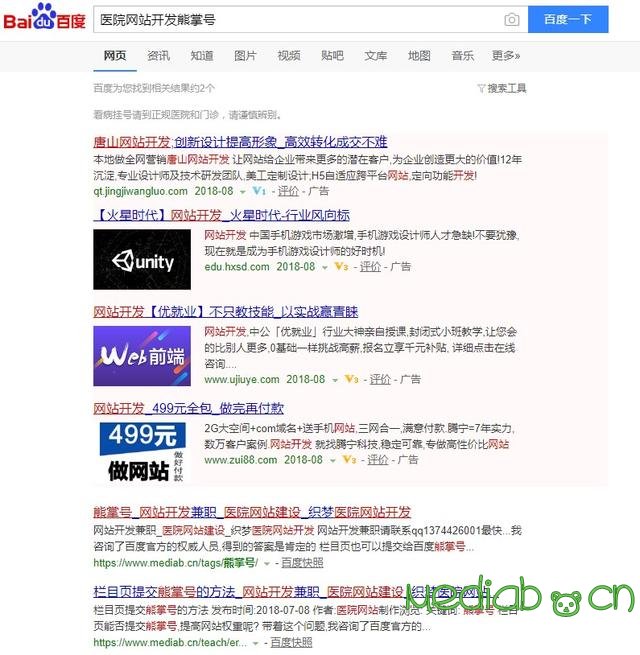The image size is (640, 655).
Task: Open 百度快照 for mediab.cn/tags result
Action: (302, 563)
